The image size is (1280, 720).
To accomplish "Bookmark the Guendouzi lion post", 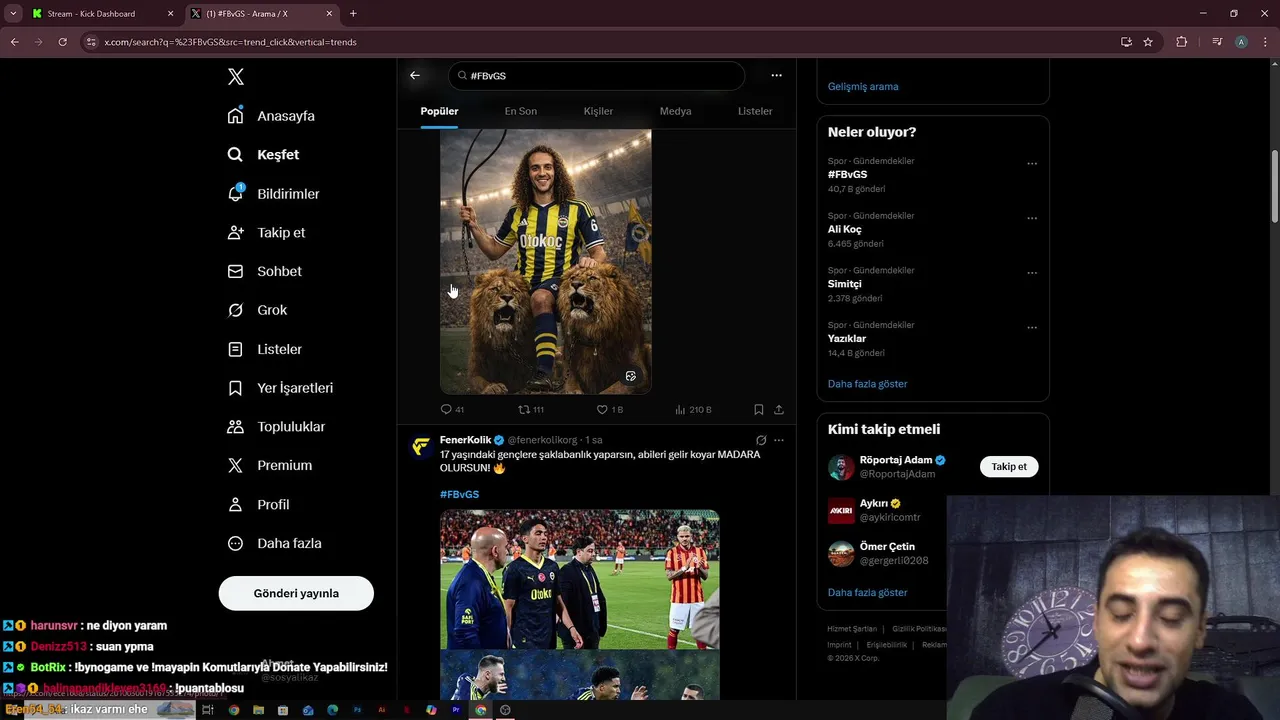I will 759,409.
